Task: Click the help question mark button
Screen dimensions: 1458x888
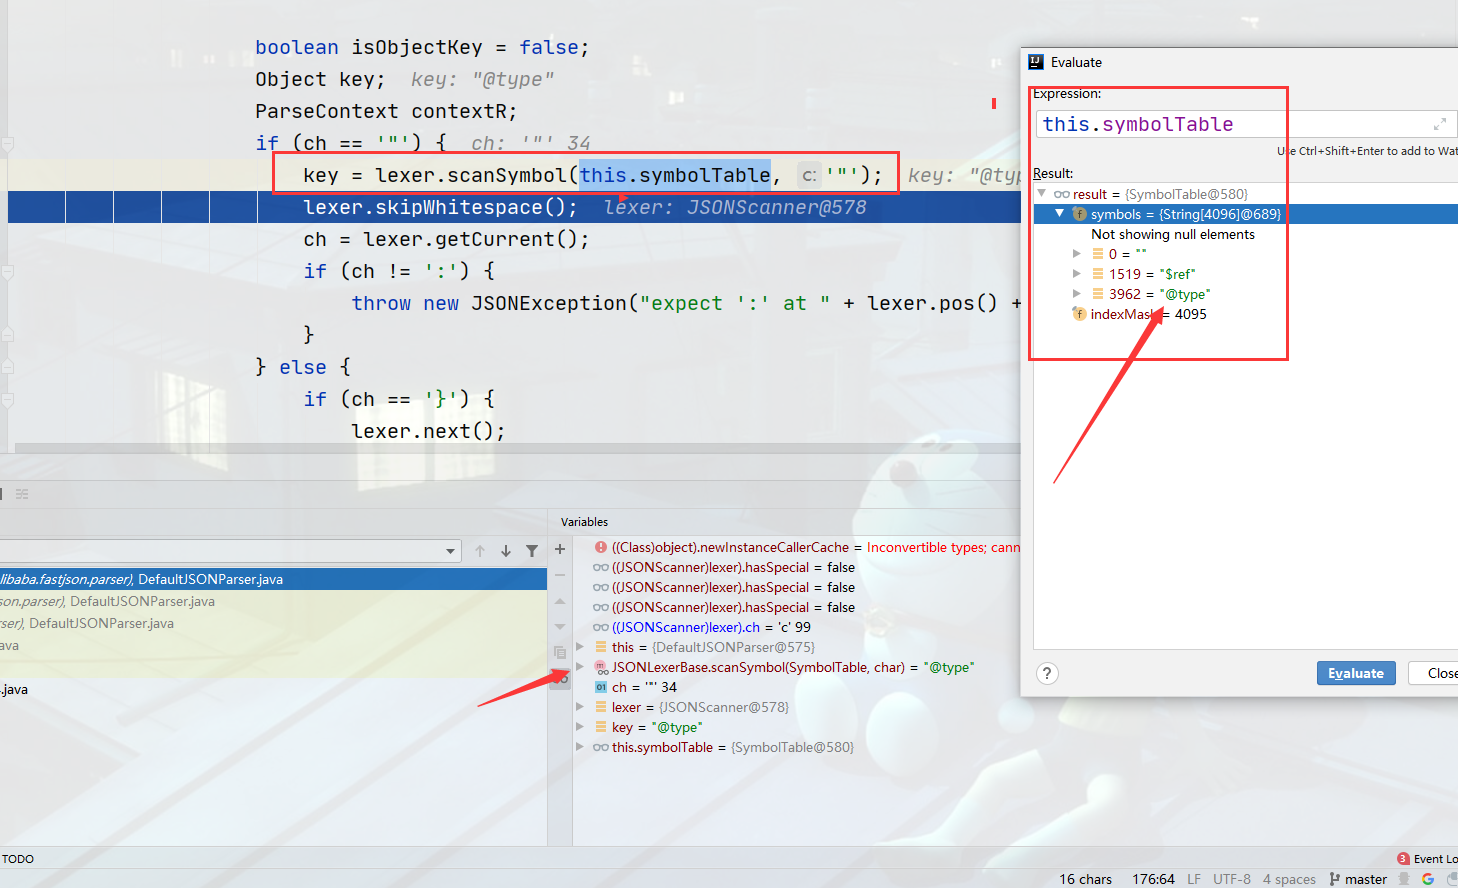Action: (1047, 673)
